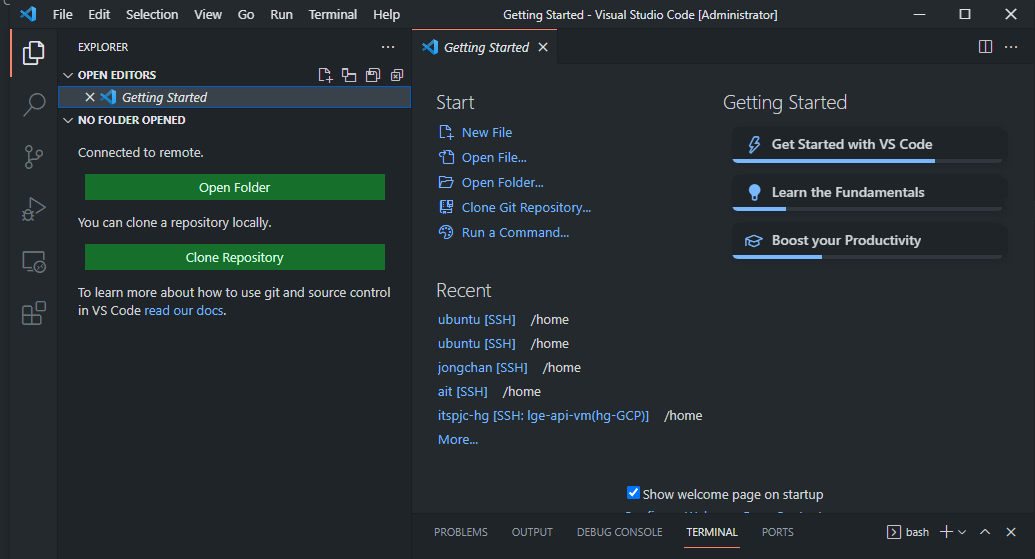This screenshot has width=1035, height=559.
Task: Open Learn the Fundamentals walkthrough
Action: 869,193
